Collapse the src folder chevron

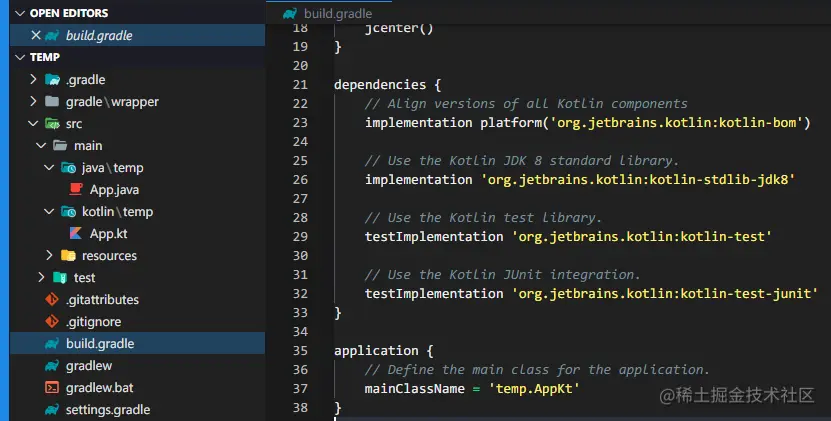pyautogui.click(x=33, y=124)
